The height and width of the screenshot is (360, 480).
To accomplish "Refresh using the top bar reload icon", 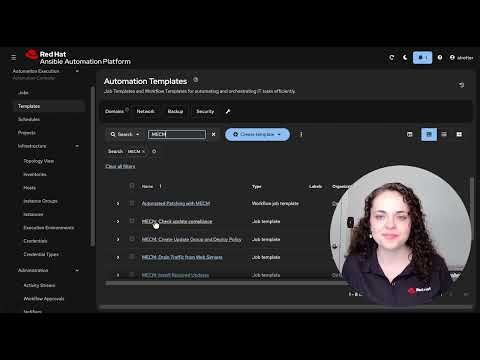I will pyautogui.click(x=392, y=58).
